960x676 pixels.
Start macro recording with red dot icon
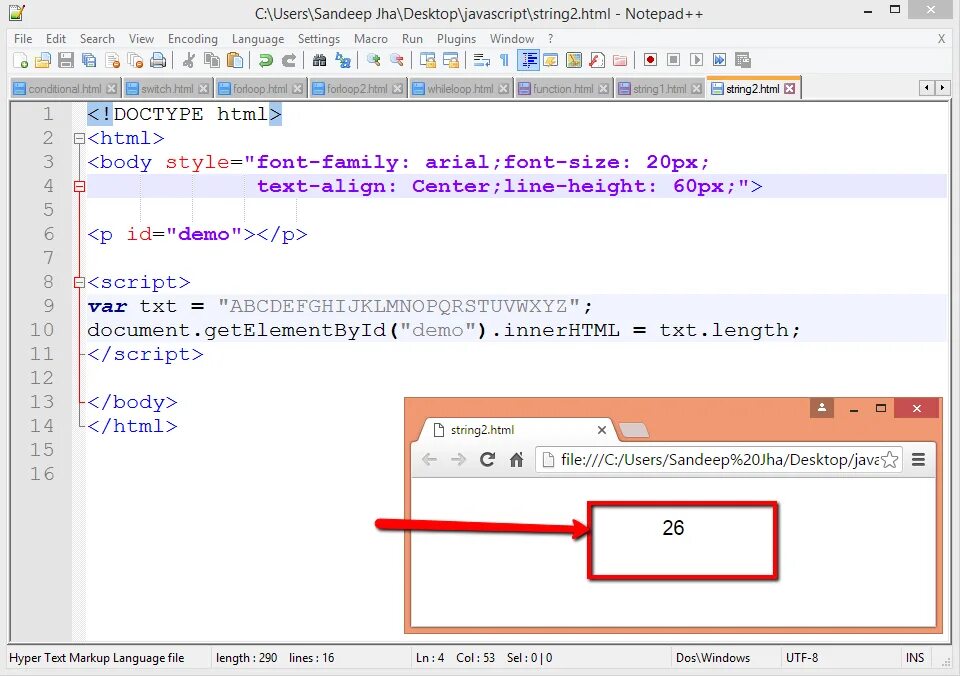click(x=650, y=60)
